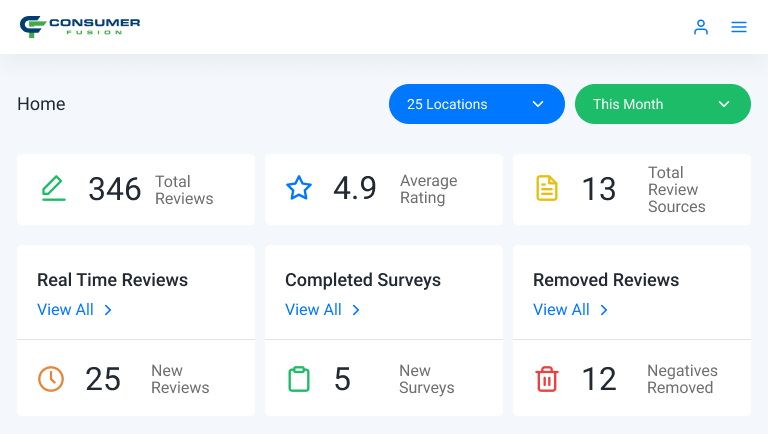Click the Total Reviews label
This screenshot has width=768, height=434.
click(x=184, y=190)
